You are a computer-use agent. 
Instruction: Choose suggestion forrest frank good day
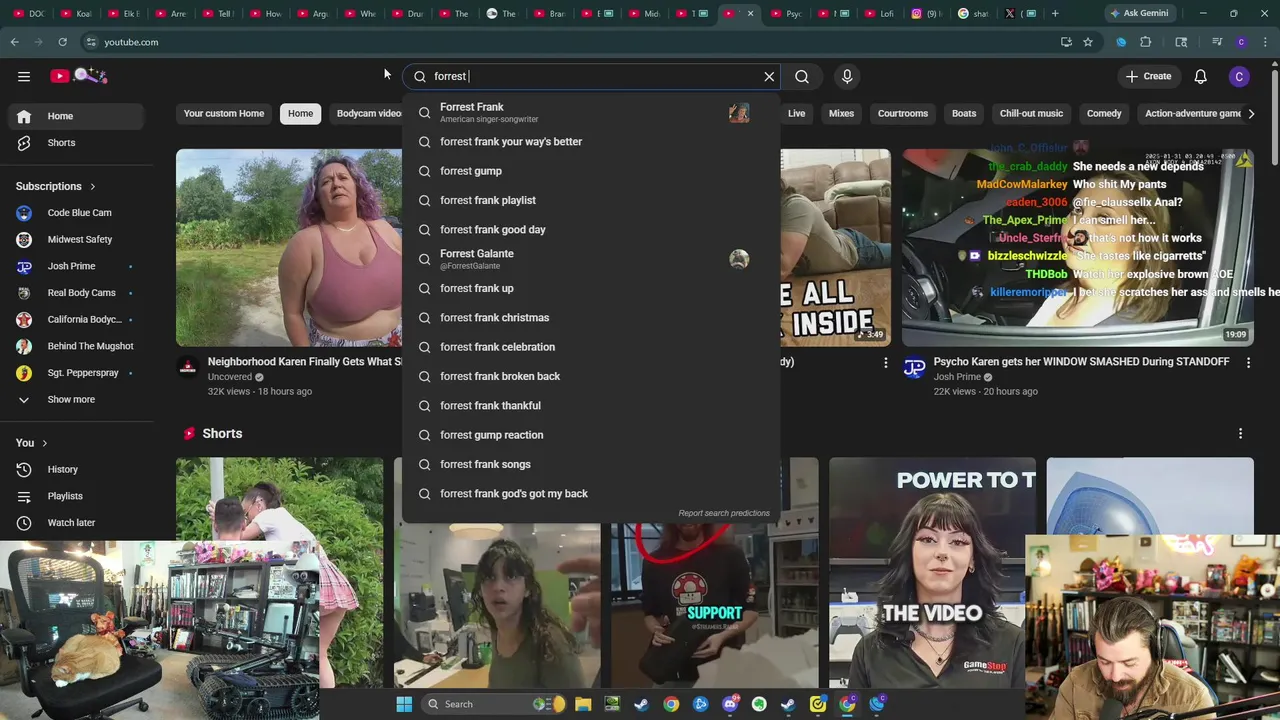[590, 230]
